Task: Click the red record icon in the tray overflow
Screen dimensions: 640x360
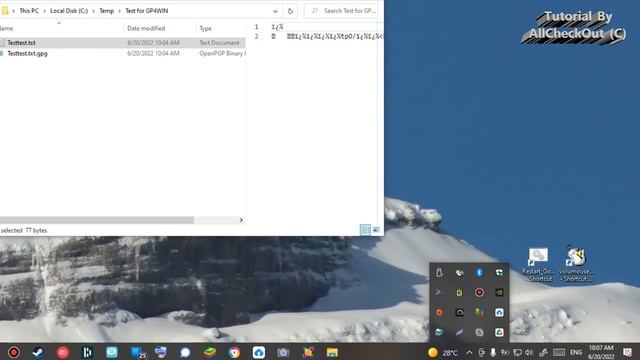Action: tap(479, 292)
